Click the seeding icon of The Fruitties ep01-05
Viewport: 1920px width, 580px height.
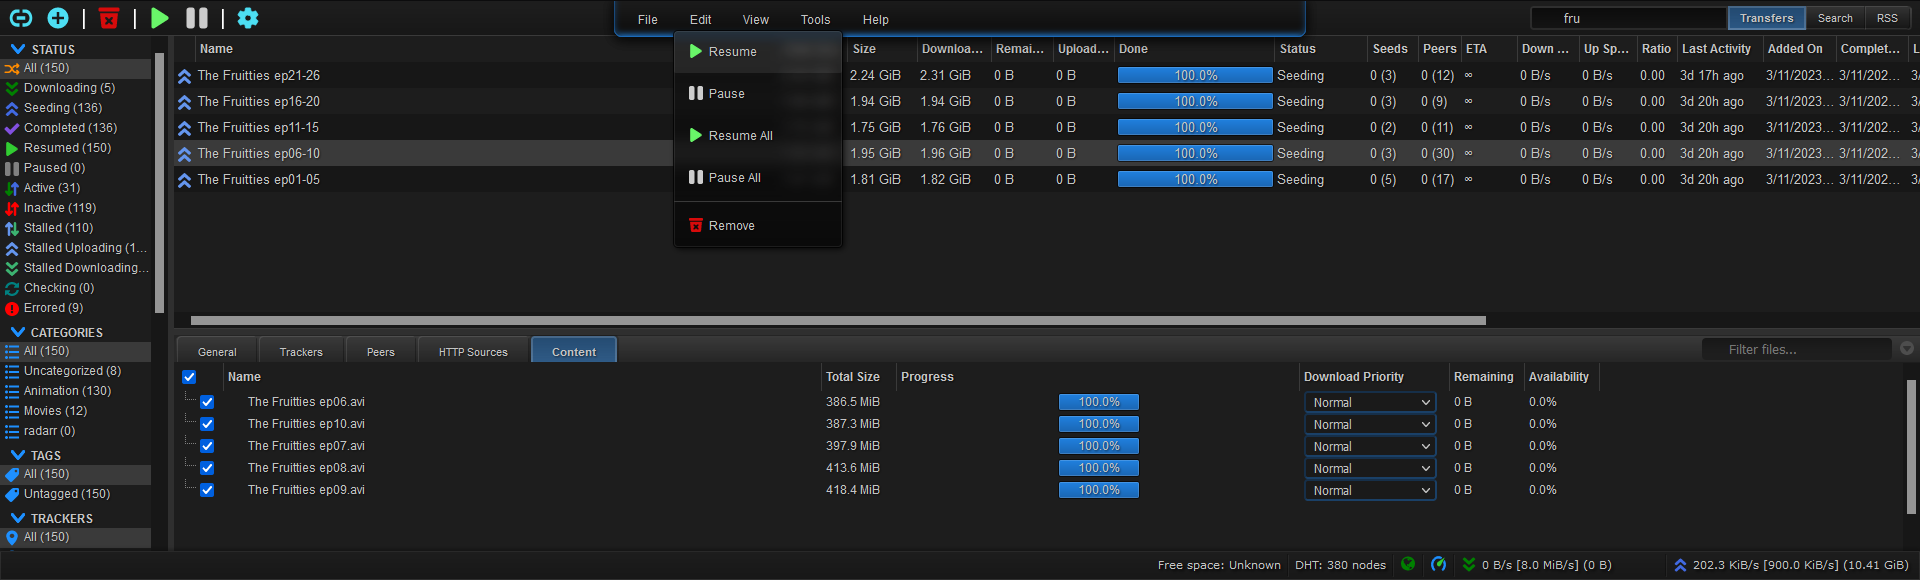coord(185,180)
